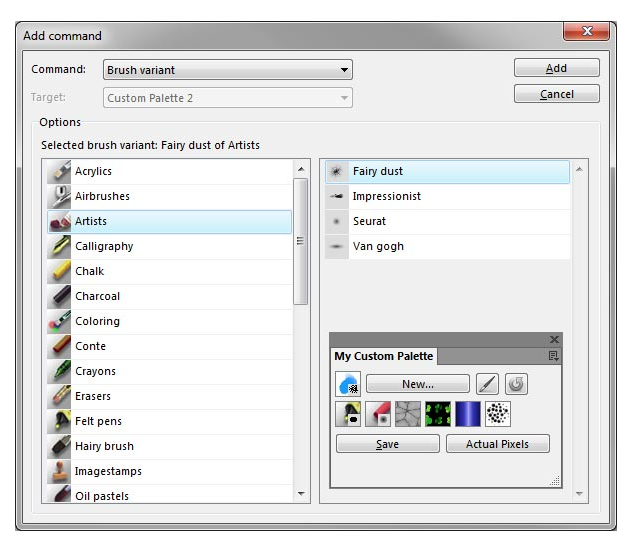Select Oil pastels in category list
Viewport: 626px width, 541px height.
[169, 494]
